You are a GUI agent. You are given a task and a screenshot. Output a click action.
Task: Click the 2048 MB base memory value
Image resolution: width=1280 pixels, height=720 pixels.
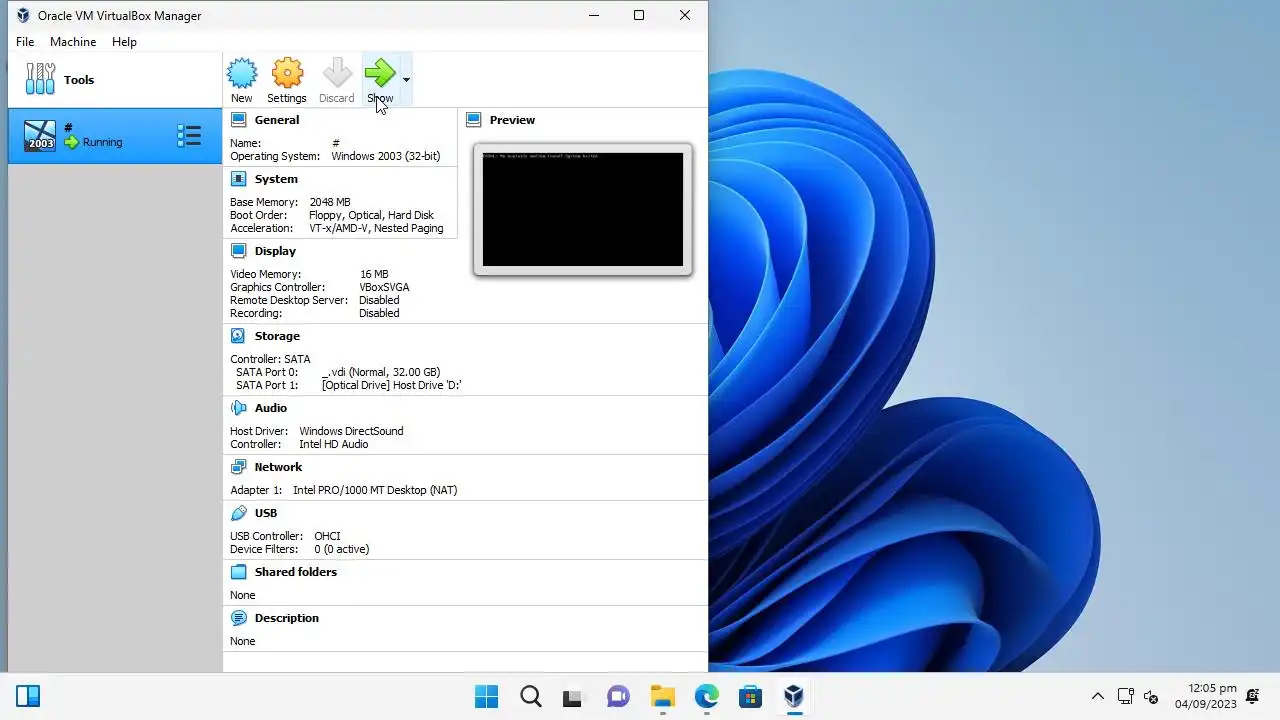330,202
